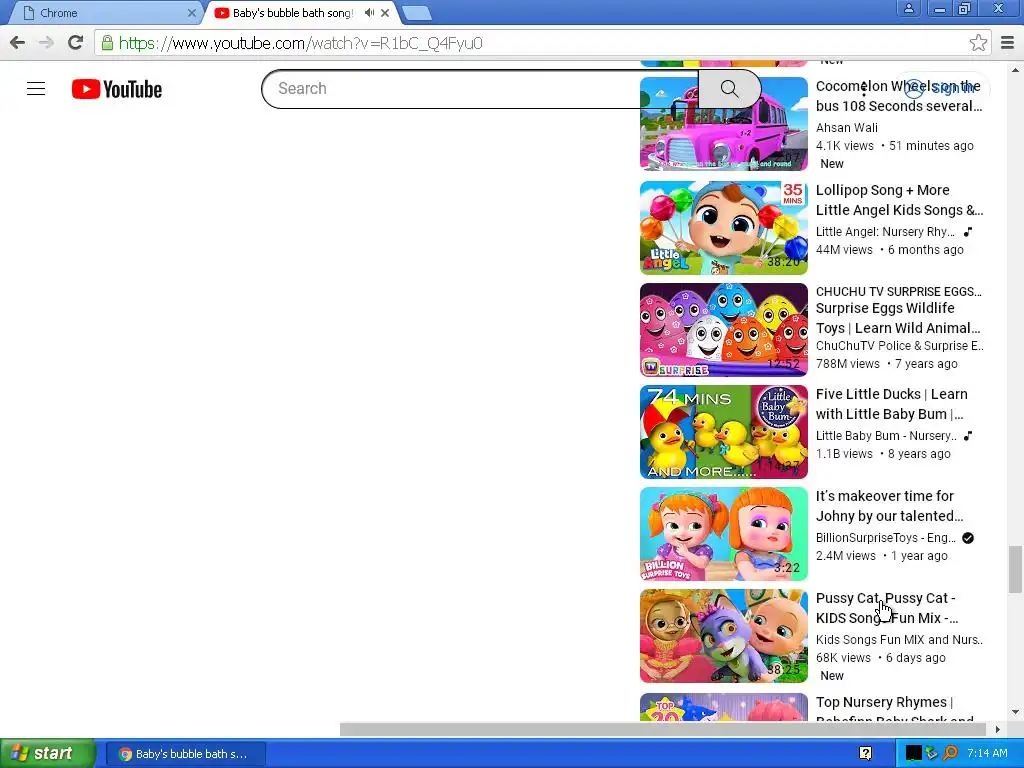The width and height of the screenshot is (1024, 768).
Task: Click the Lollipop Song thumbnail
Action: (x=724, y=227)
